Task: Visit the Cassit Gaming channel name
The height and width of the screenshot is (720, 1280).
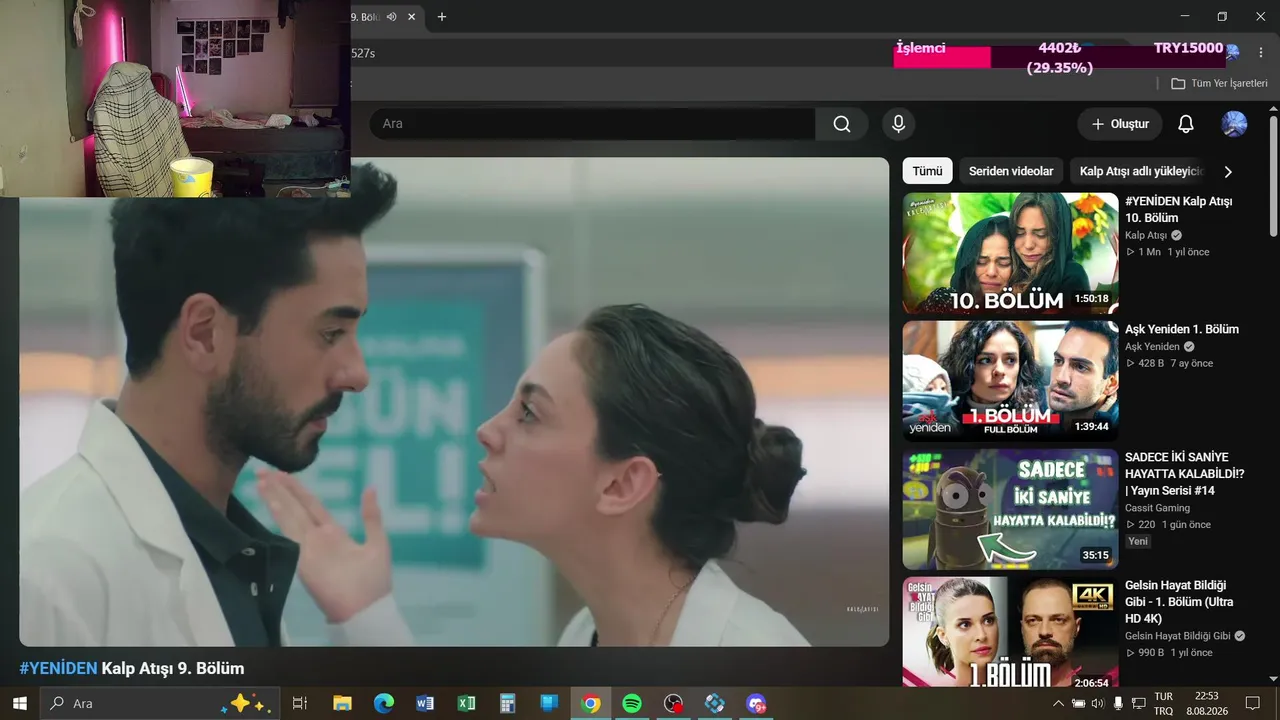Action: tap(1157, 508)
